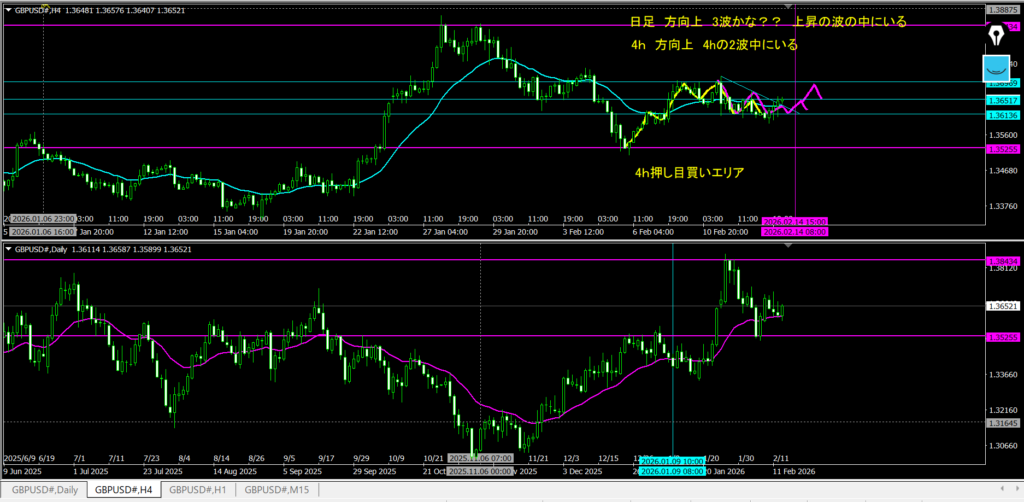Image resolution: width=1024 pixels, height=502 pixels.
Task: Select the GBPUSD#,H4 tab
Action: (x=122, y=490)
